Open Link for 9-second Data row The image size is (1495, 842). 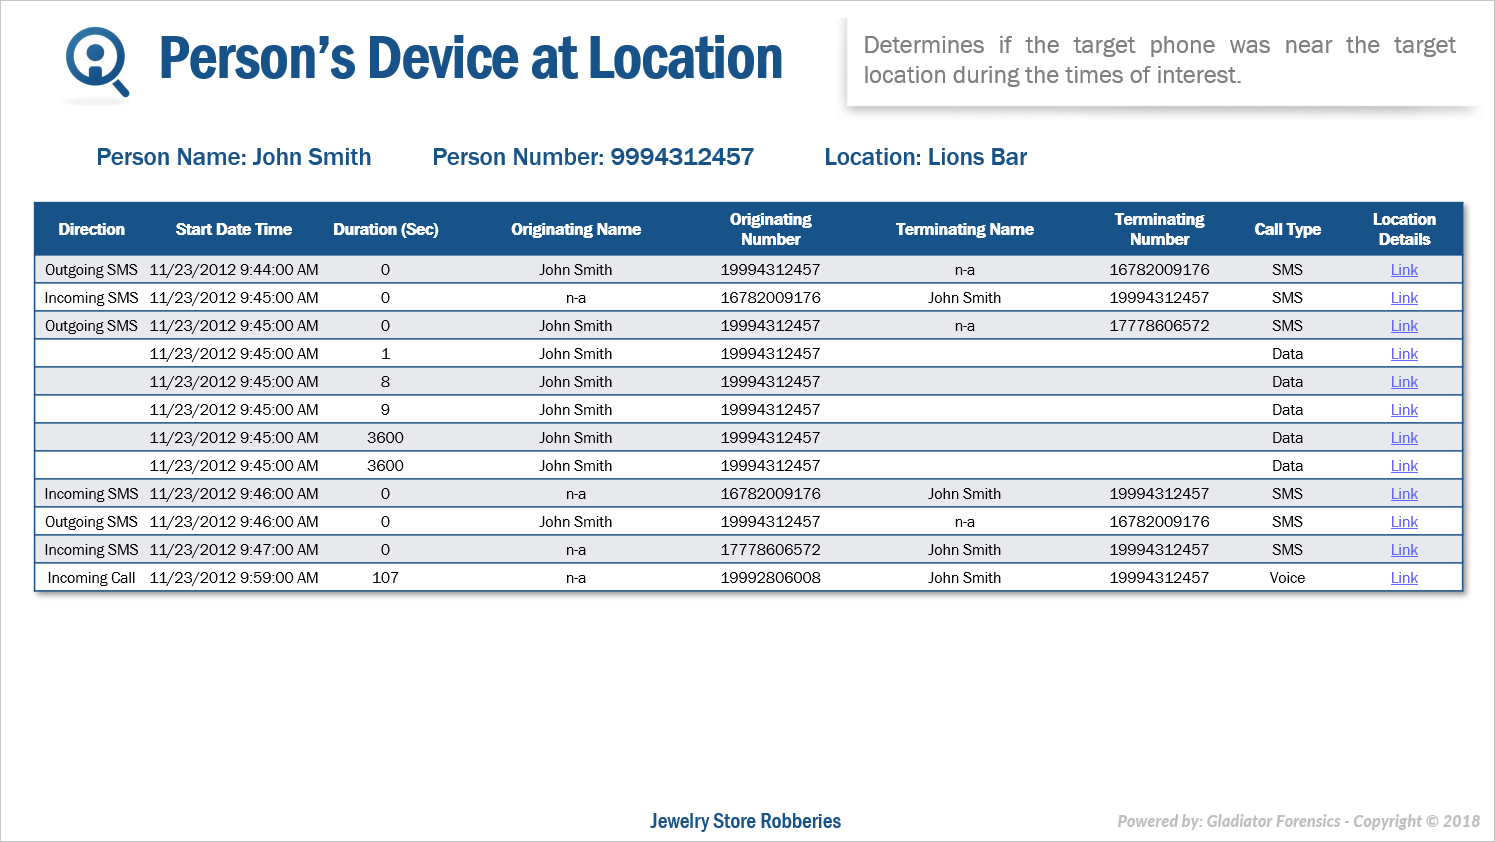(1404, 410)
